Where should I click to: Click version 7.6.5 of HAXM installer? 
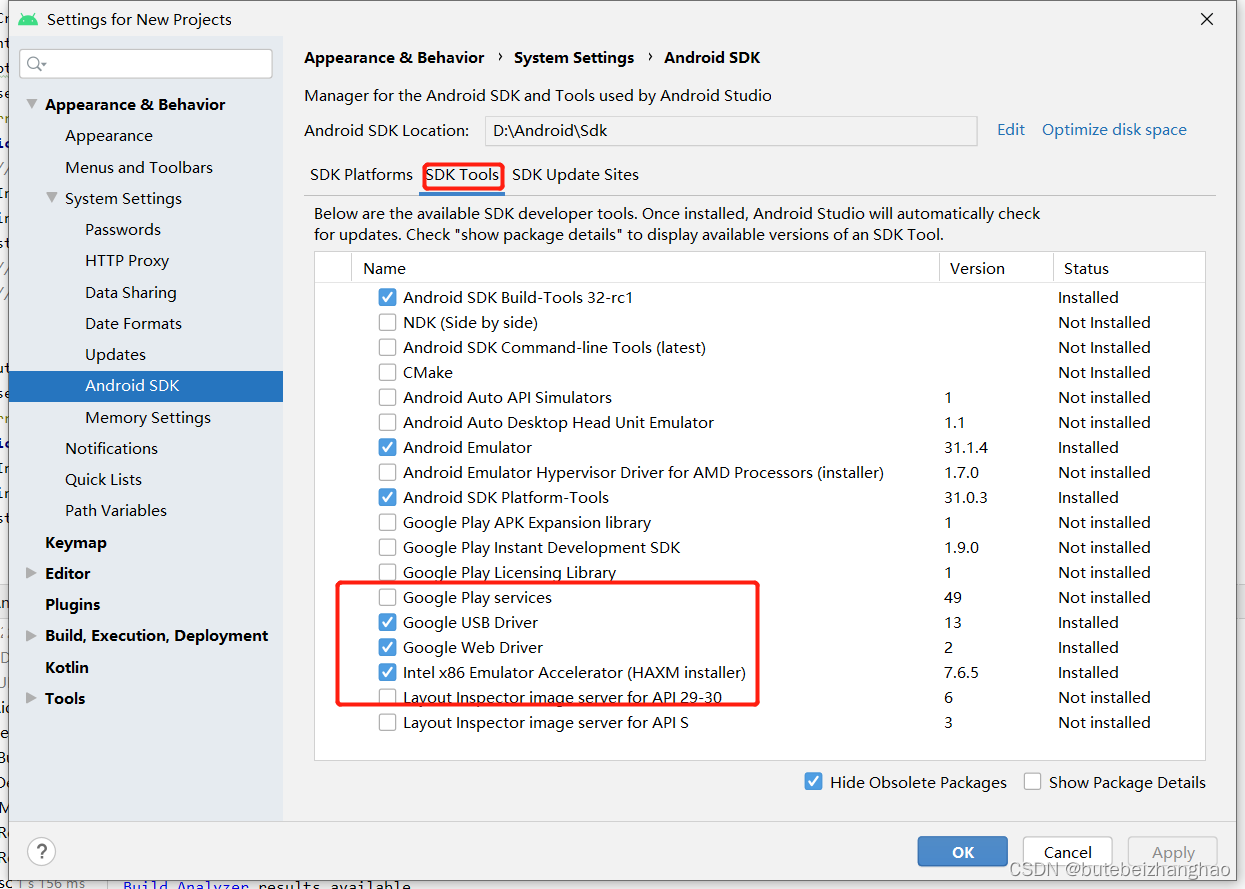(961, 672)
